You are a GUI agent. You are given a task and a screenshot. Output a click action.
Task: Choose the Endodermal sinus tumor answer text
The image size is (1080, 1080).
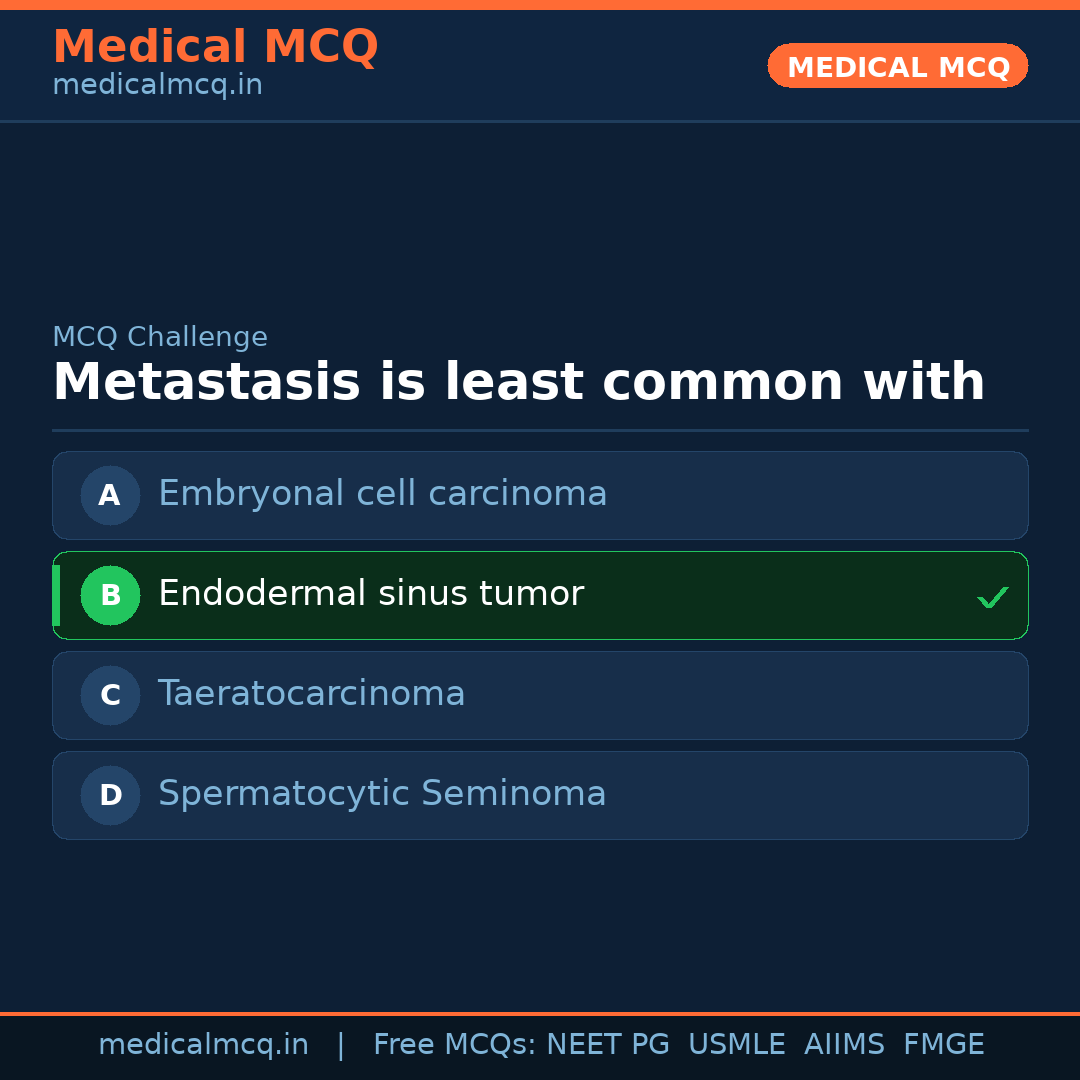coord(370,594)
